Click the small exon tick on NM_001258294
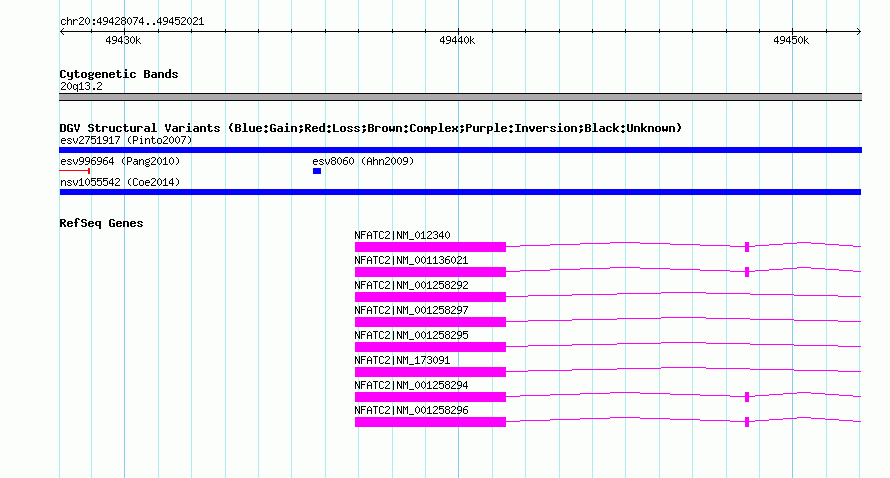Screen dimensions: 890x478 coord(747,397)
